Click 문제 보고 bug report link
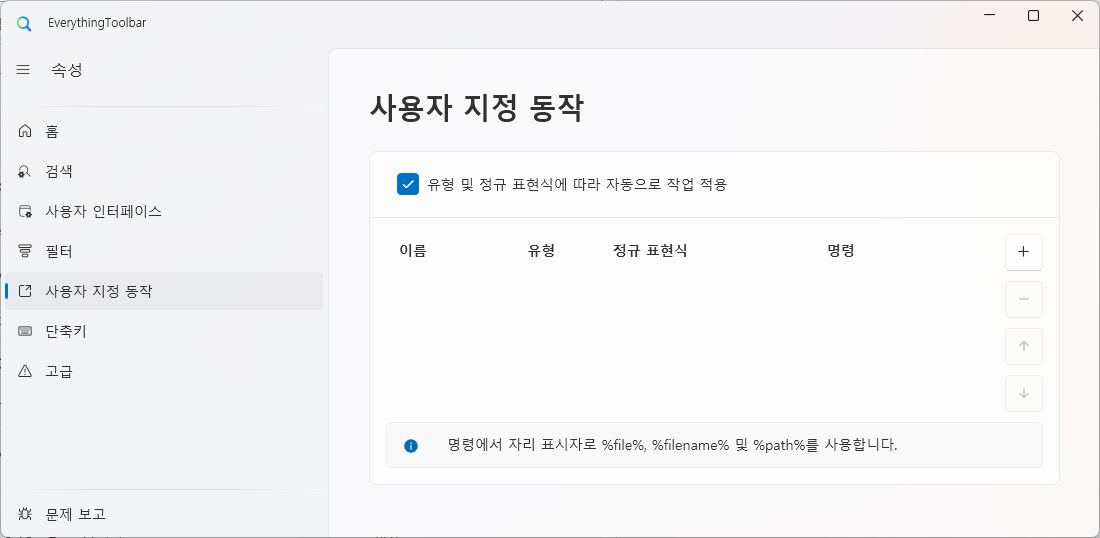Screen dimensions: 1100x538 (164, 514)
